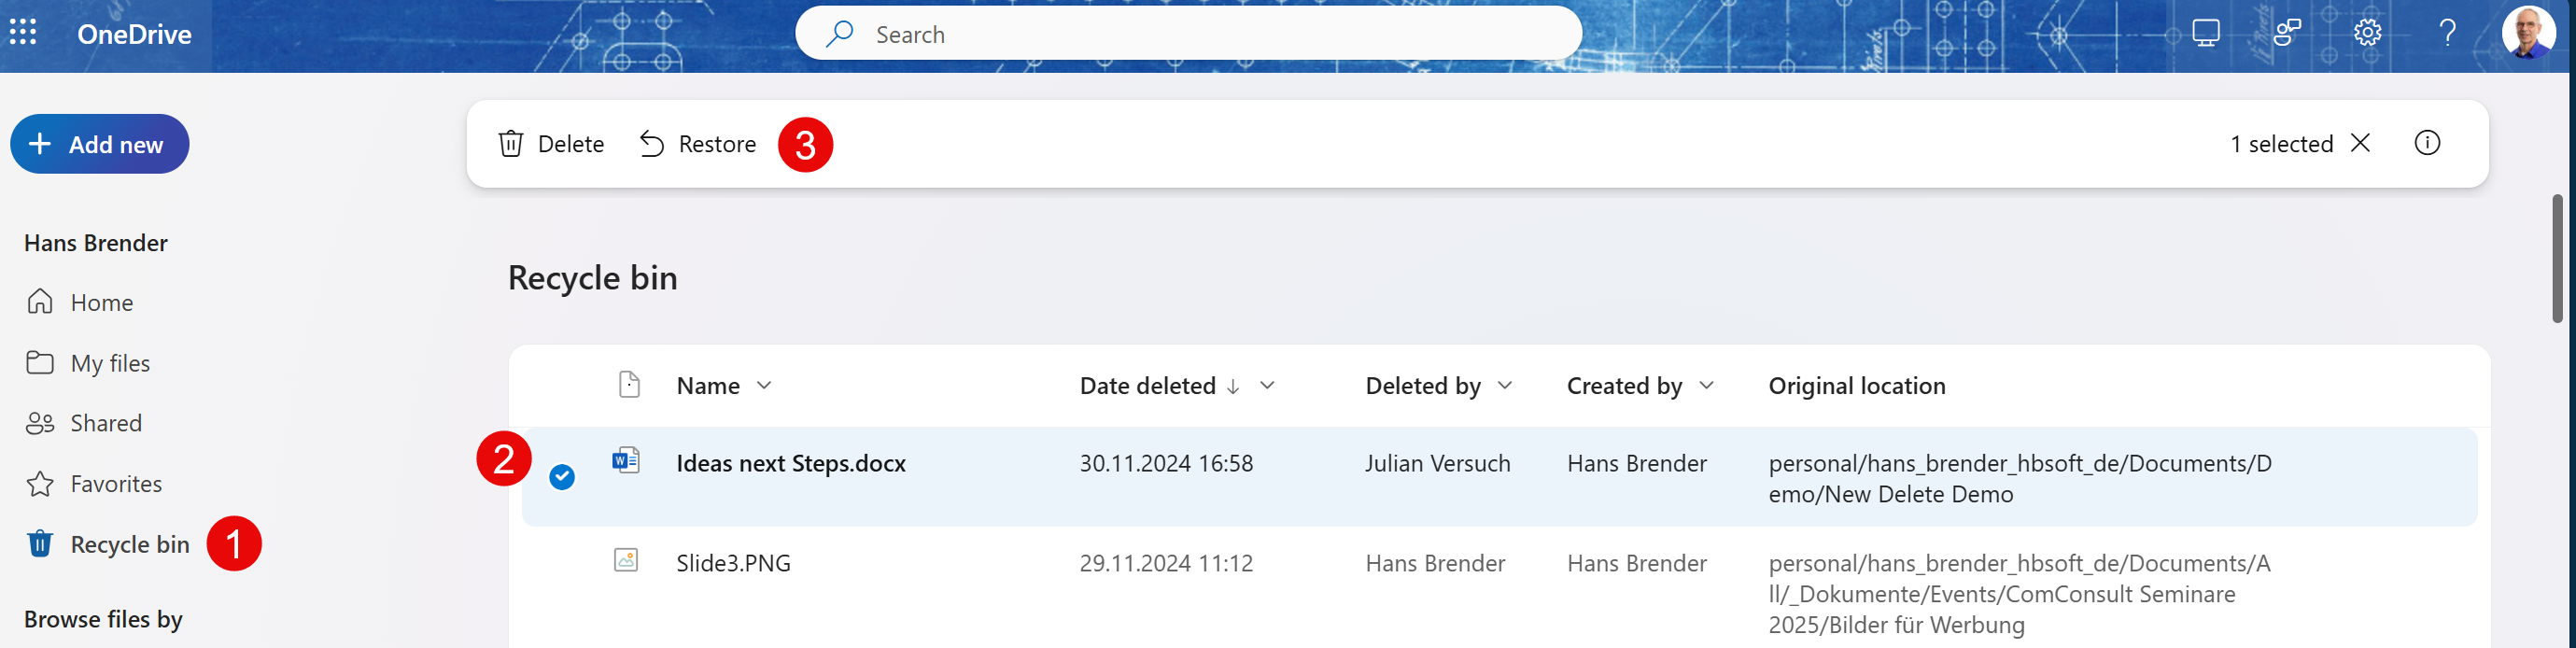The image size is (2576, 648).
Task: Open the user profile picture
Action: click(x=2527, y=33)
